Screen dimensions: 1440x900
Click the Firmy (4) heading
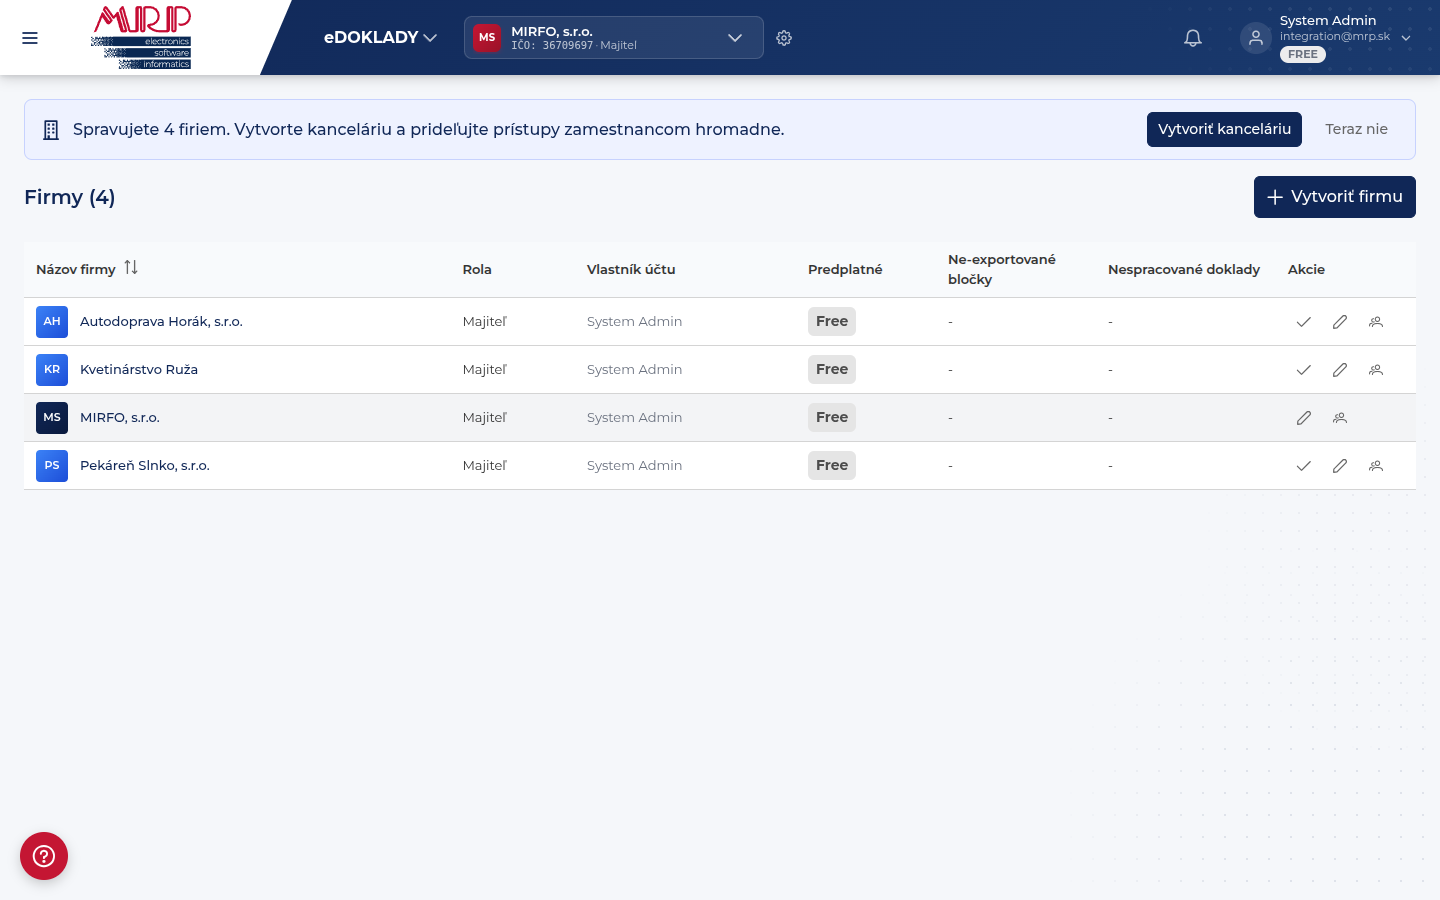coord(70,197)
